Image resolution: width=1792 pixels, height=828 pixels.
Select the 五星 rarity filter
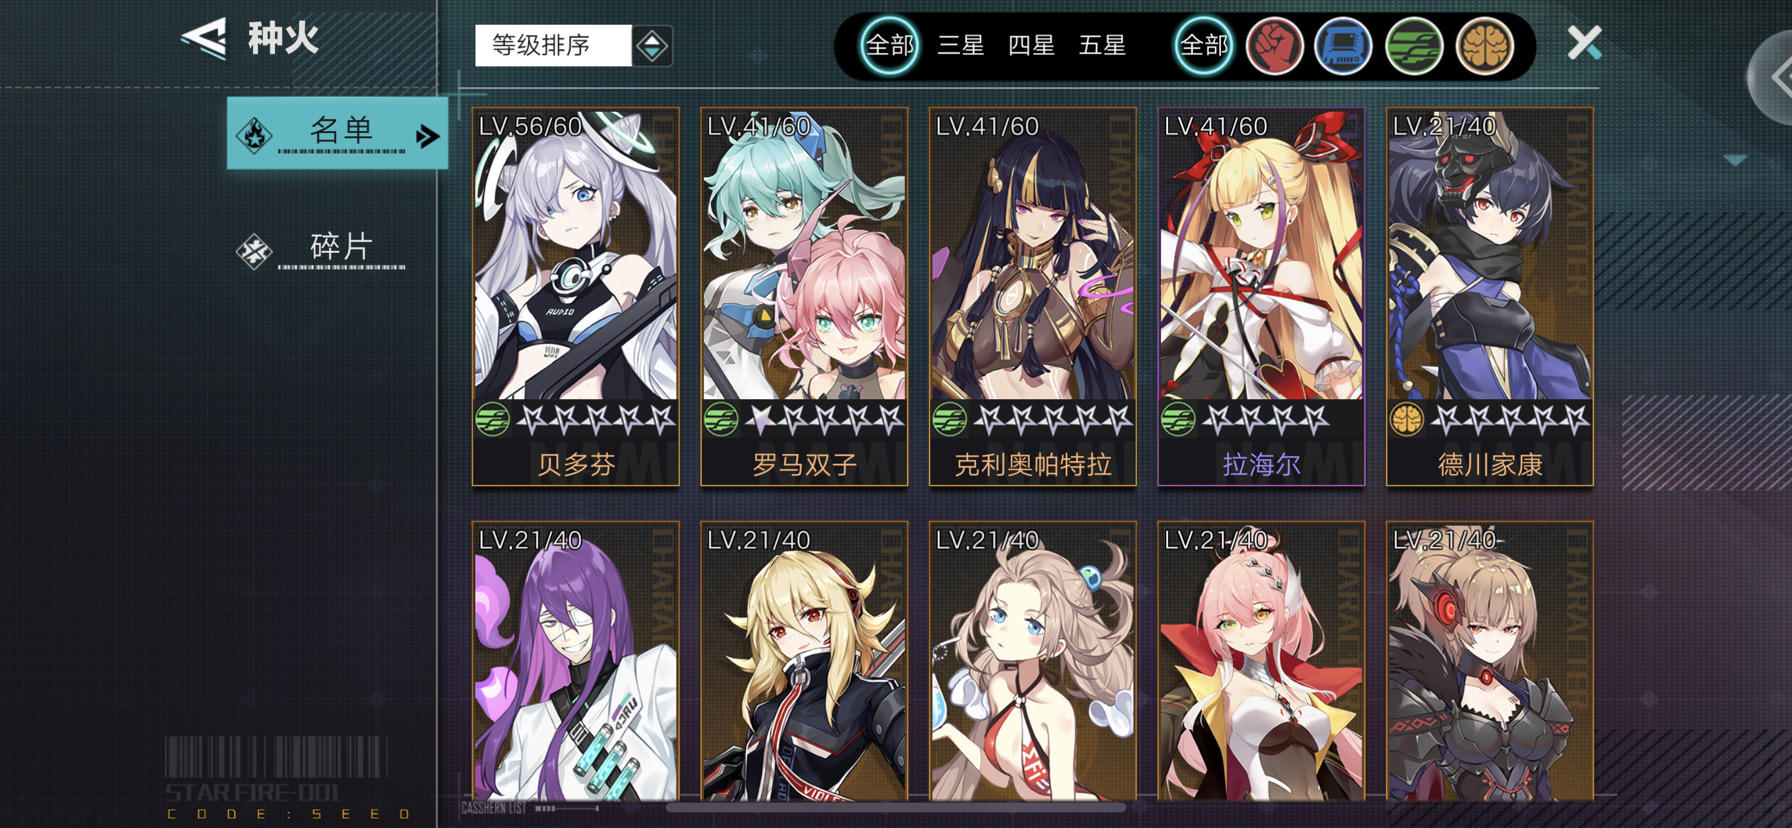[x=1102, y=46]
